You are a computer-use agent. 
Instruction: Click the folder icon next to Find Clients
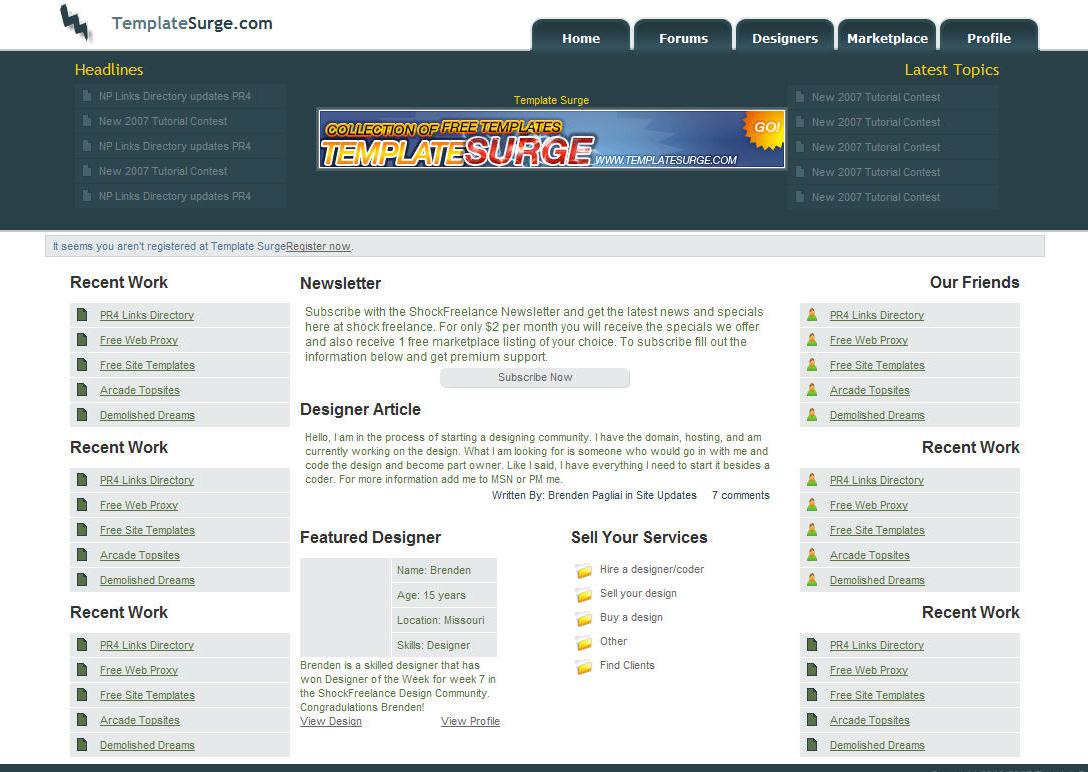click(584, 667)
